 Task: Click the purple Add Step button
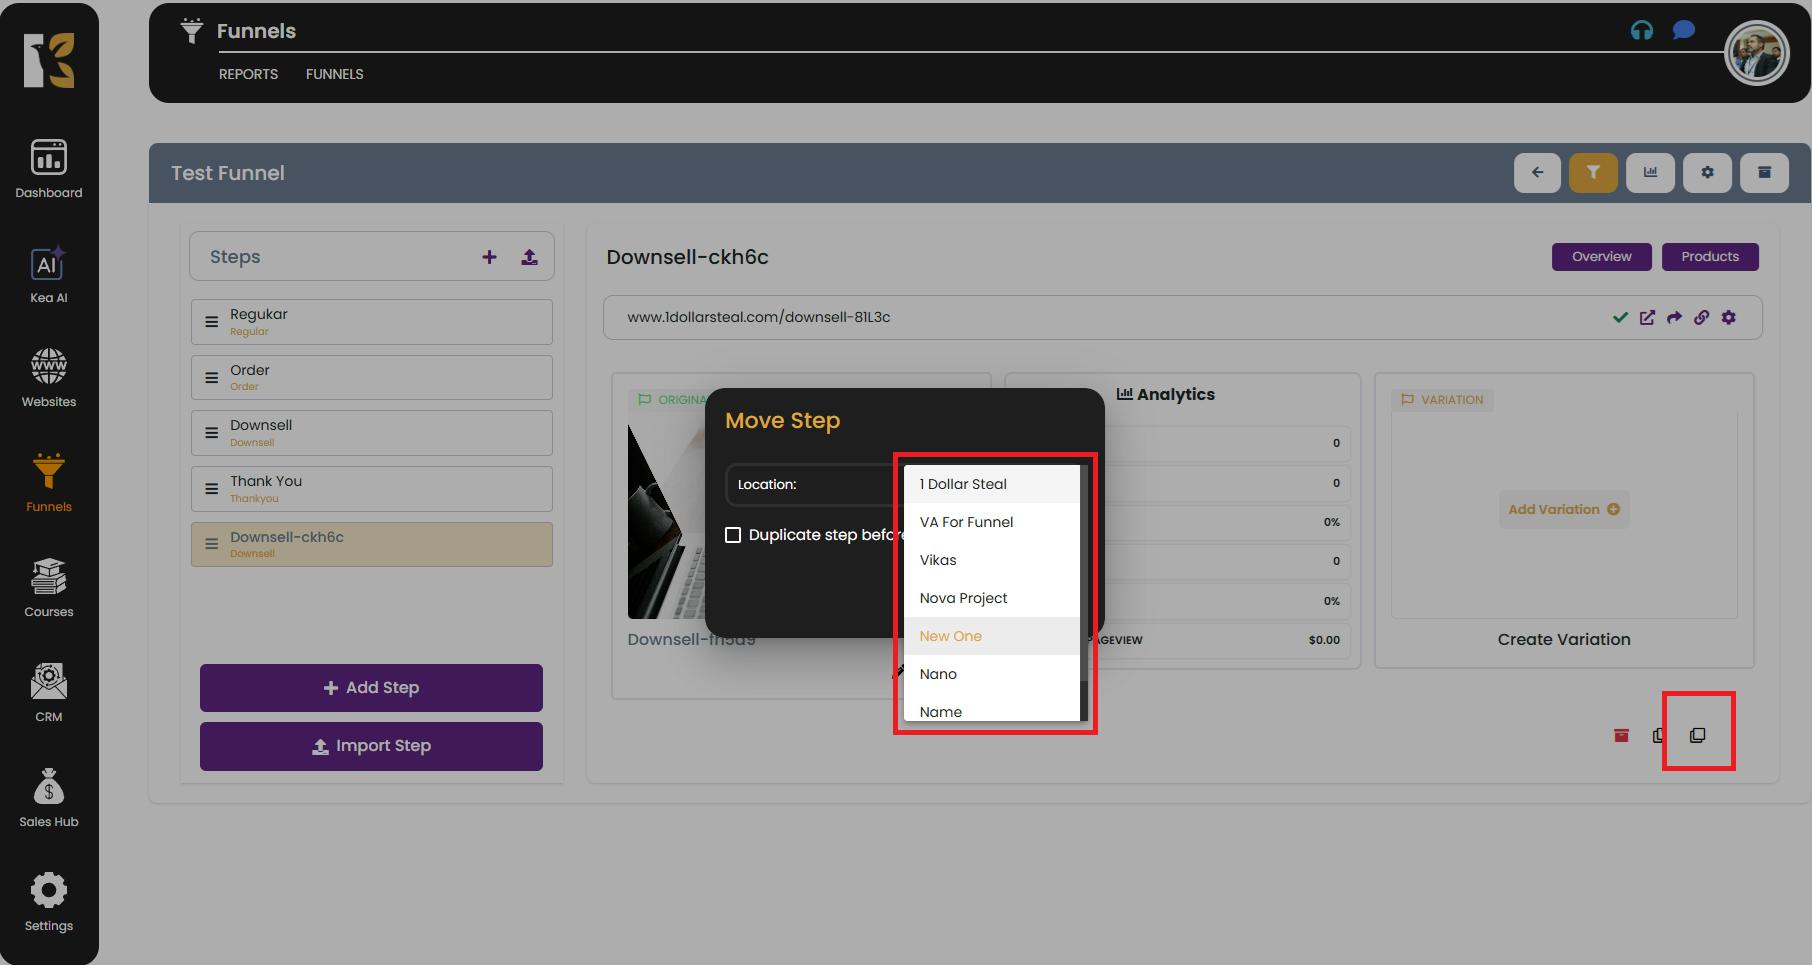(371, 688)
